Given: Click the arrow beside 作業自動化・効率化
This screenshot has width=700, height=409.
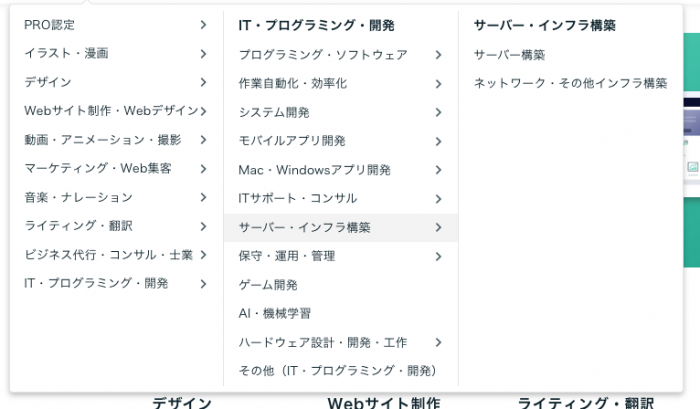Looking at the screenshot, I should tap(438, 84).
